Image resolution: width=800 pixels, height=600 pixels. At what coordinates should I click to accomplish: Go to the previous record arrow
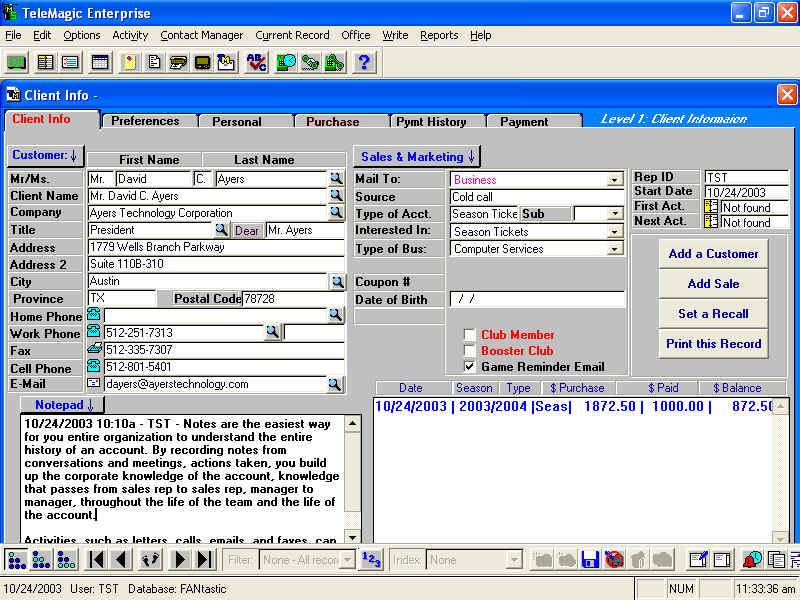coord(121,560)
